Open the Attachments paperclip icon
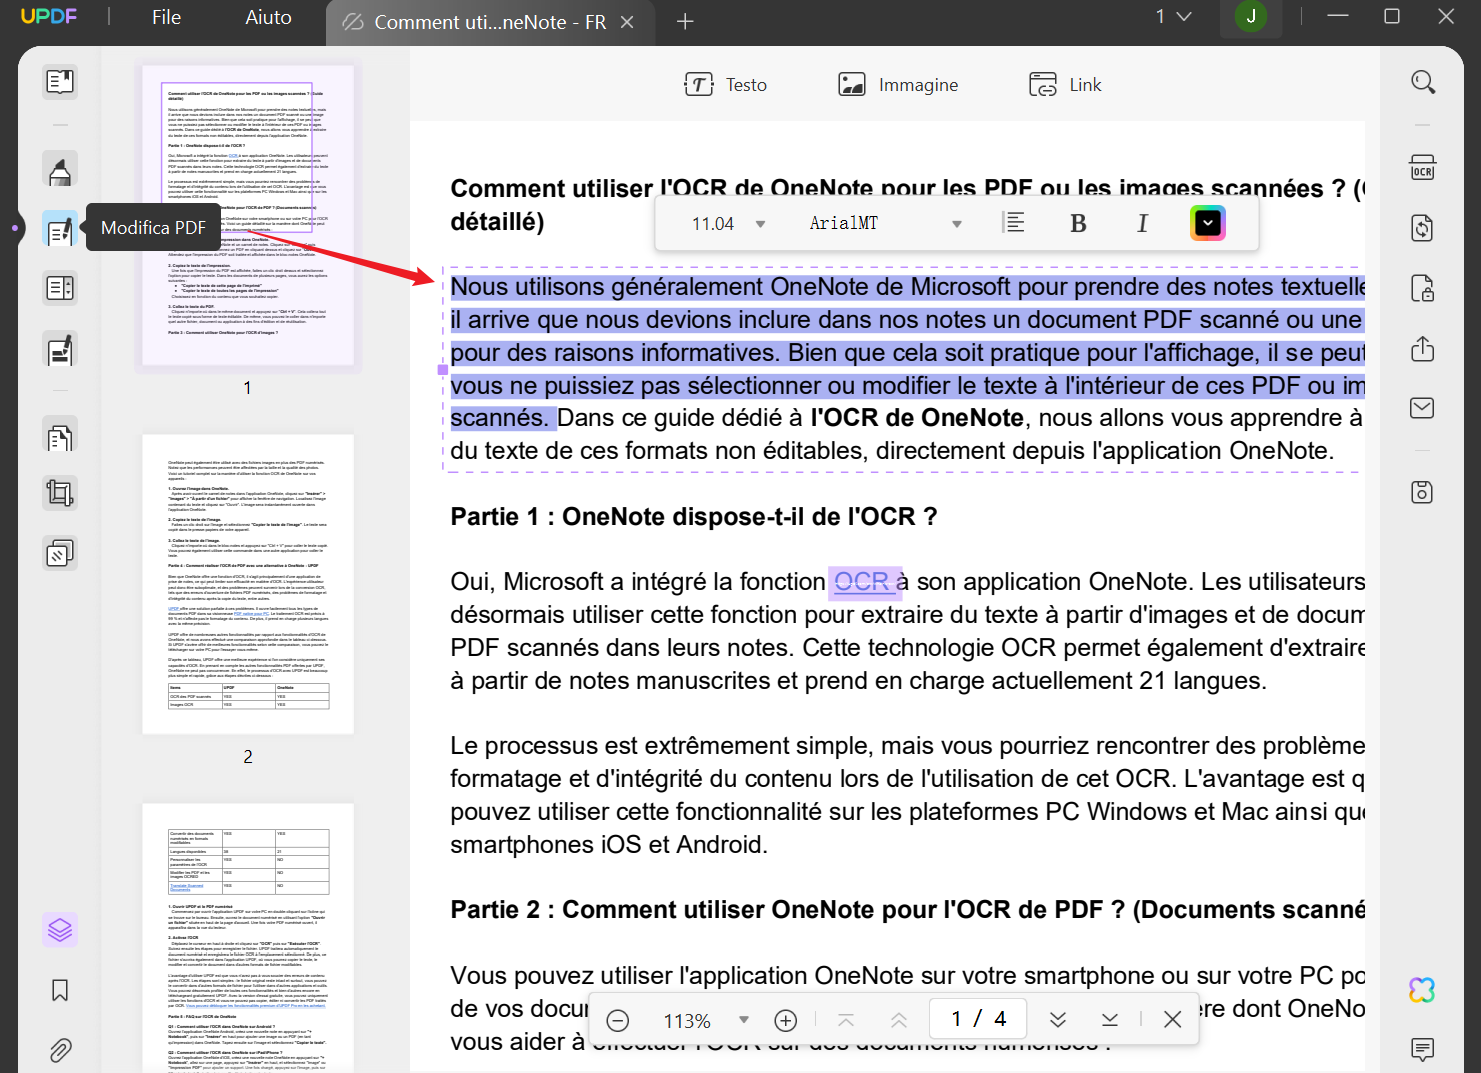This screenshot has height=1073, width=1481. pyautogui.click(x=60, y=1050)
